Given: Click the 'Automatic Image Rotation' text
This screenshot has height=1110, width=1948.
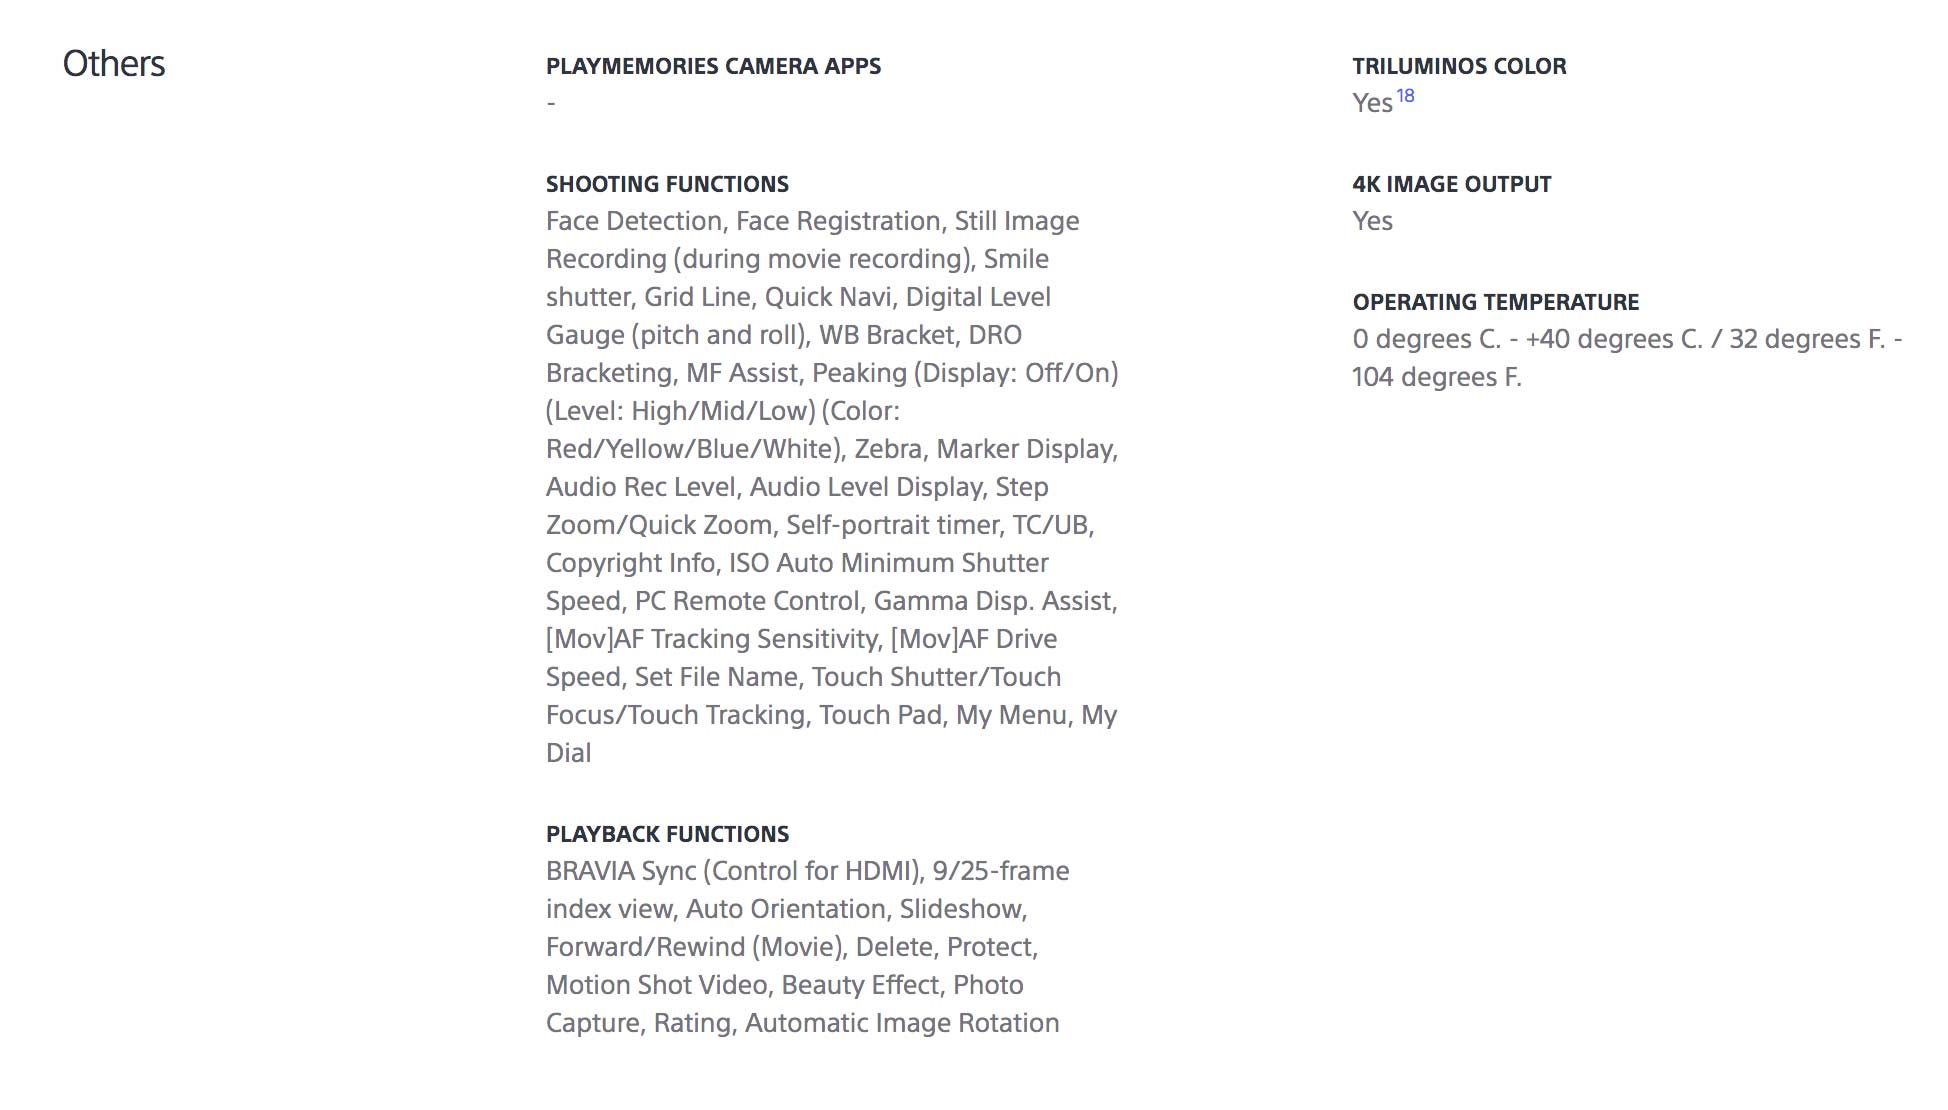Looking at the screenshot, I should point(902,1023).
